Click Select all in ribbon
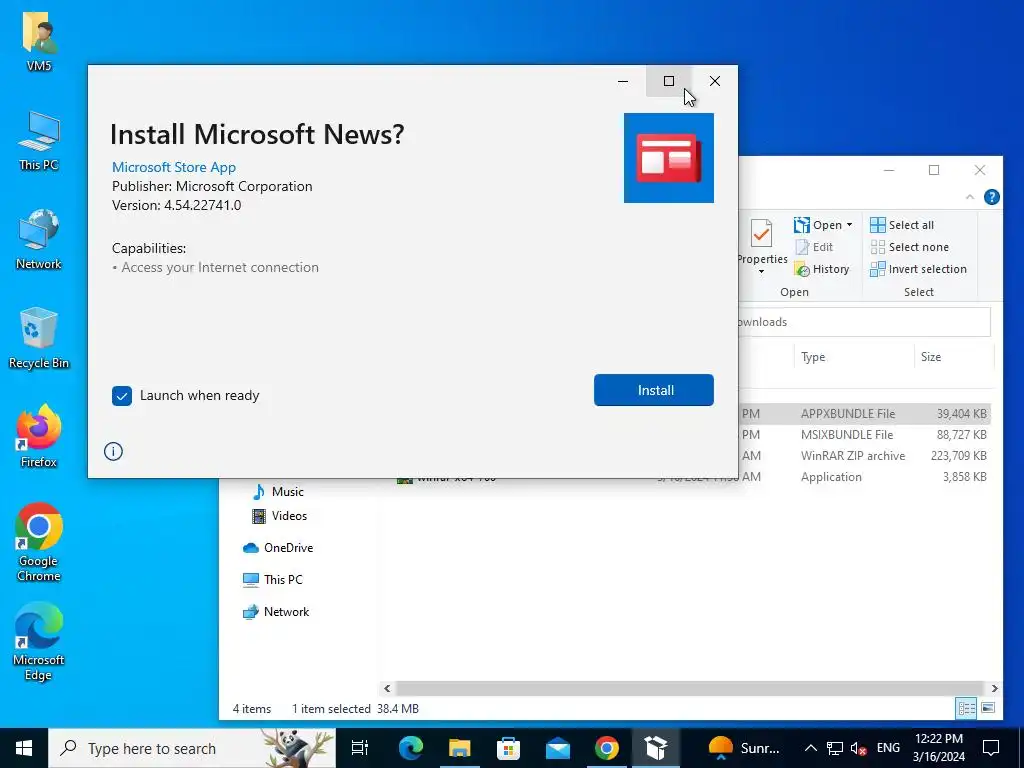This screenshot has width=1024, height=768. tap(902, 225)
